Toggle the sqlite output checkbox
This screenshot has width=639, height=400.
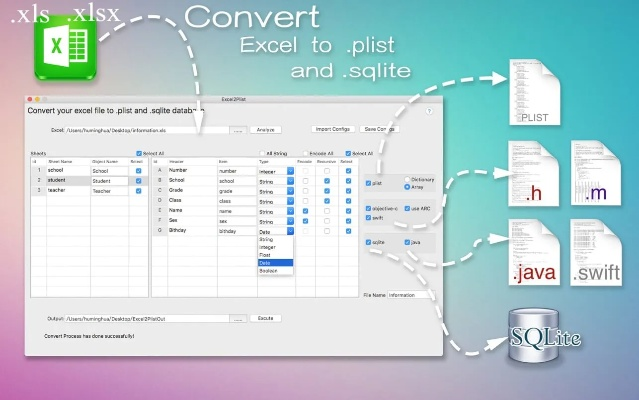point(368,242)
